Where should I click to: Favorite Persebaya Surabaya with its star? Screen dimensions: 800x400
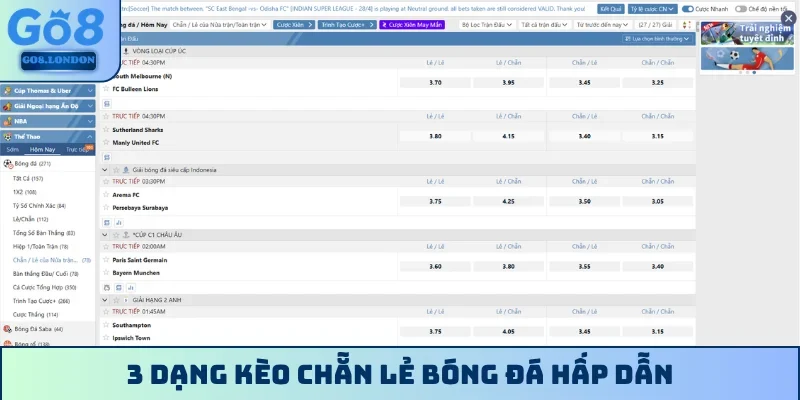click(x=106, y=208)
